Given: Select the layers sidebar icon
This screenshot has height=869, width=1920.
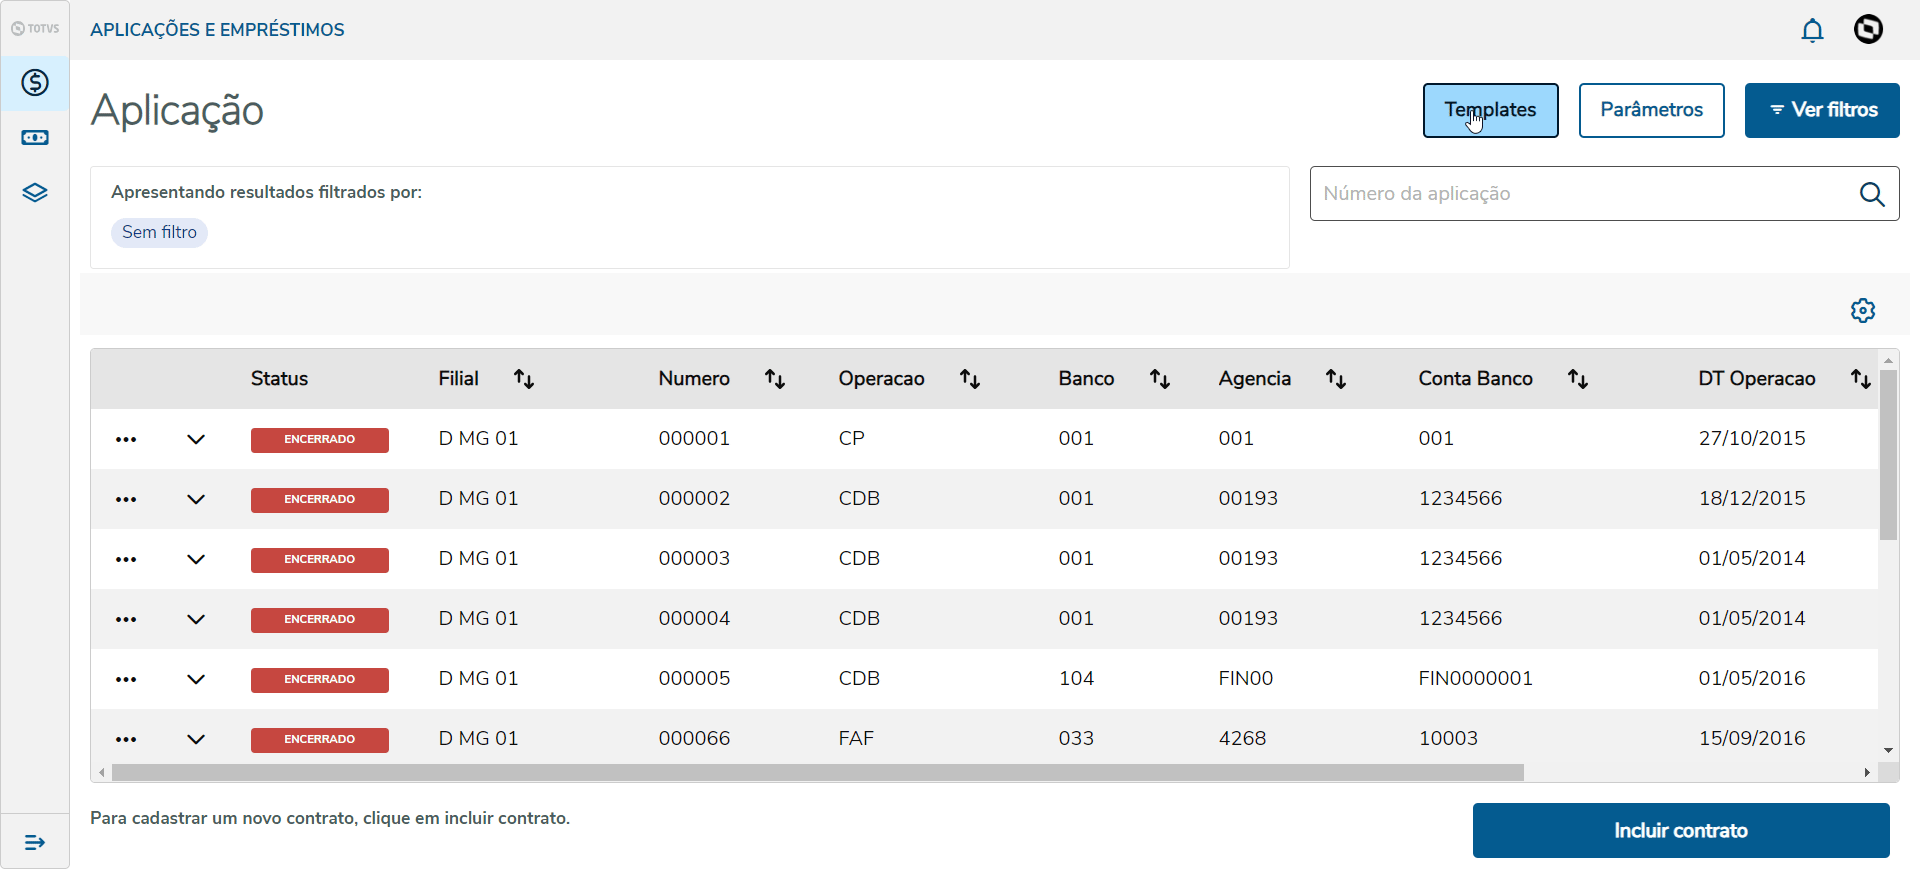Looking at the screenshot, I should pyautogui.click(x=35, y=193).
